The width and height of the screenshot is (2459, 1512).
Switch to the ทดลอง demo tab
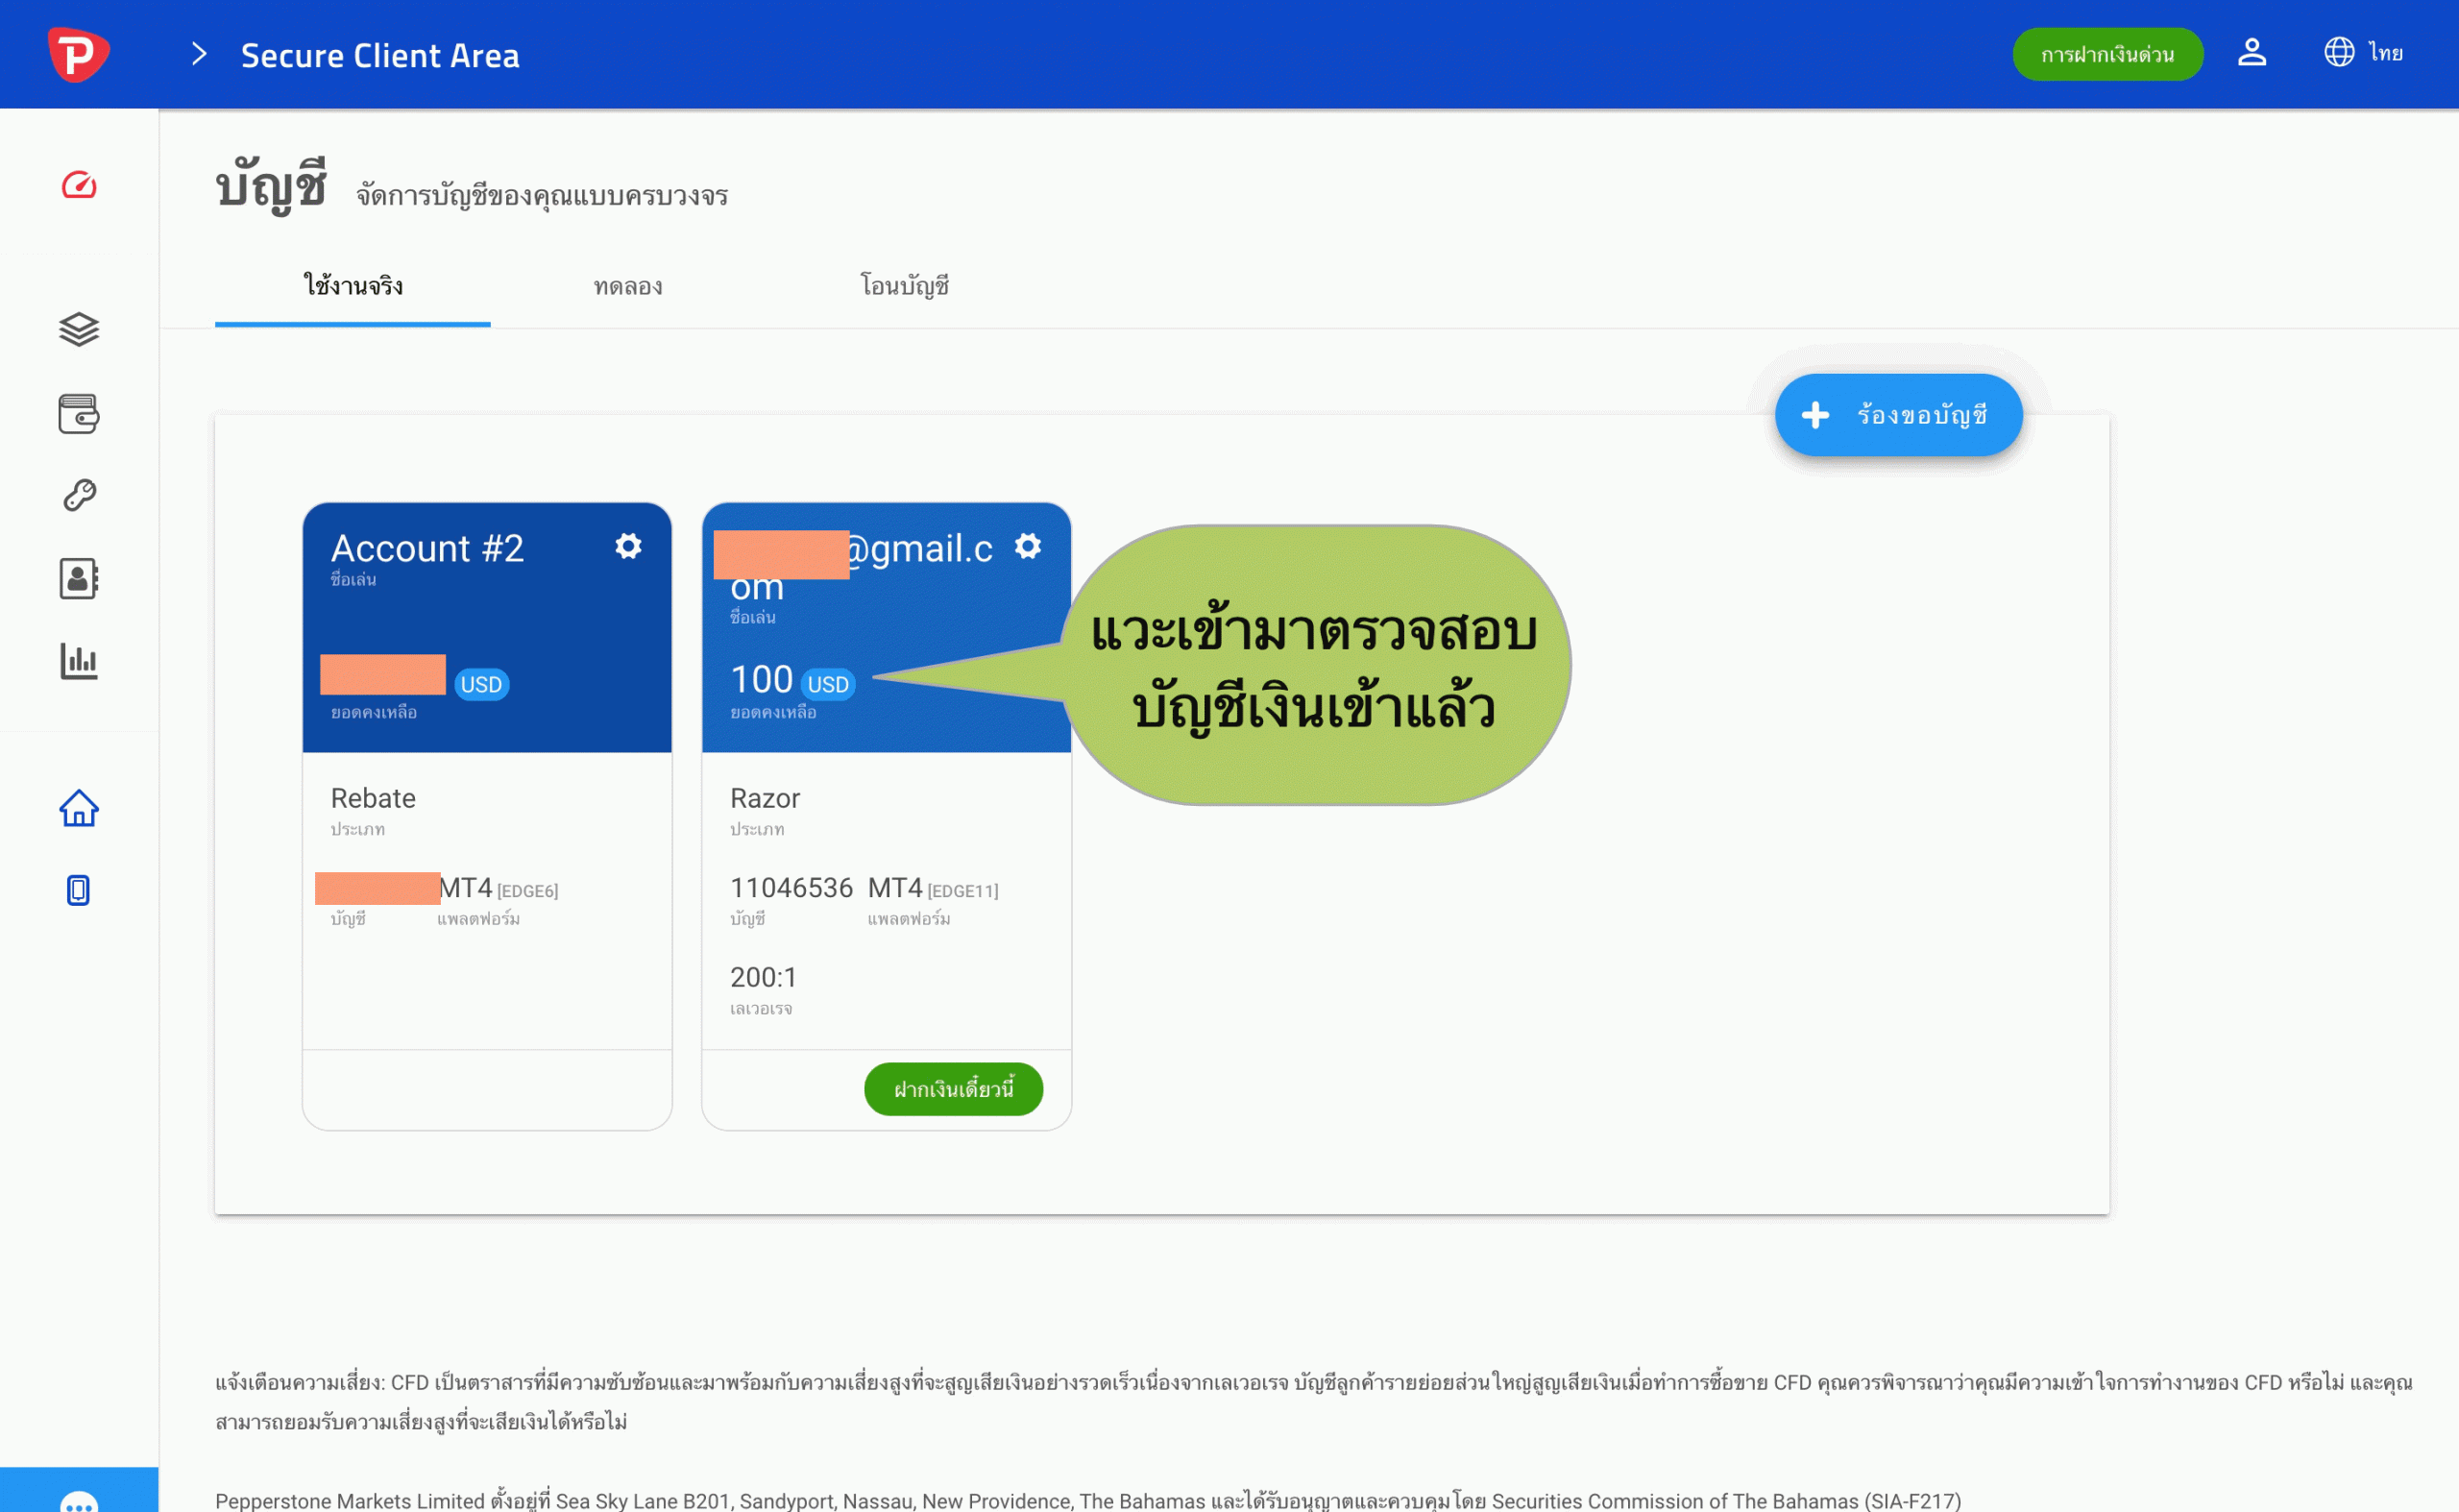(628, 286)
